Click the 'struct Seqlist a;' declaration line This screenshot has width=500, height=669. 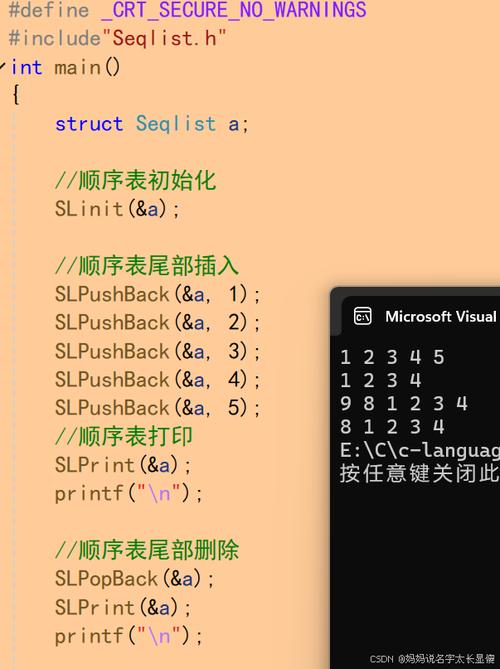click(x=151, y=124)
